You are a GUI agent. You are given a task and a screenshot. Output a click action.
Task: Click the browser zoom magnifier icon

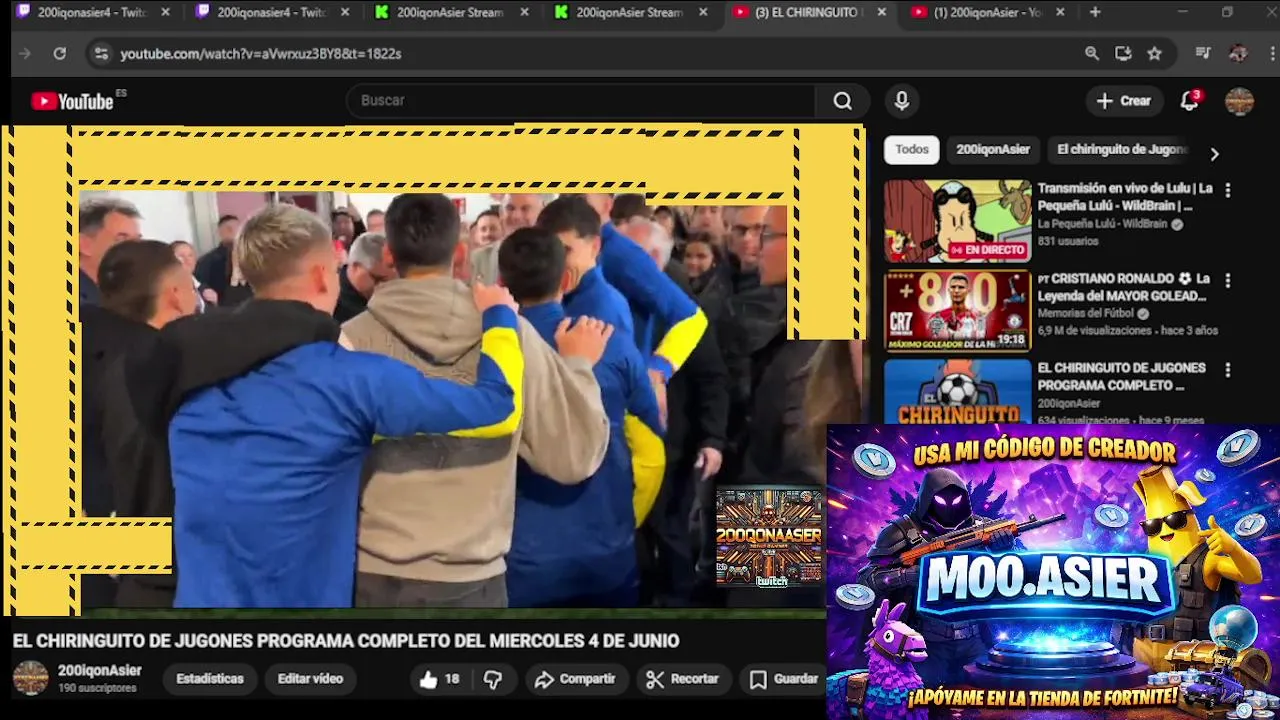[x=1092, y=54]
